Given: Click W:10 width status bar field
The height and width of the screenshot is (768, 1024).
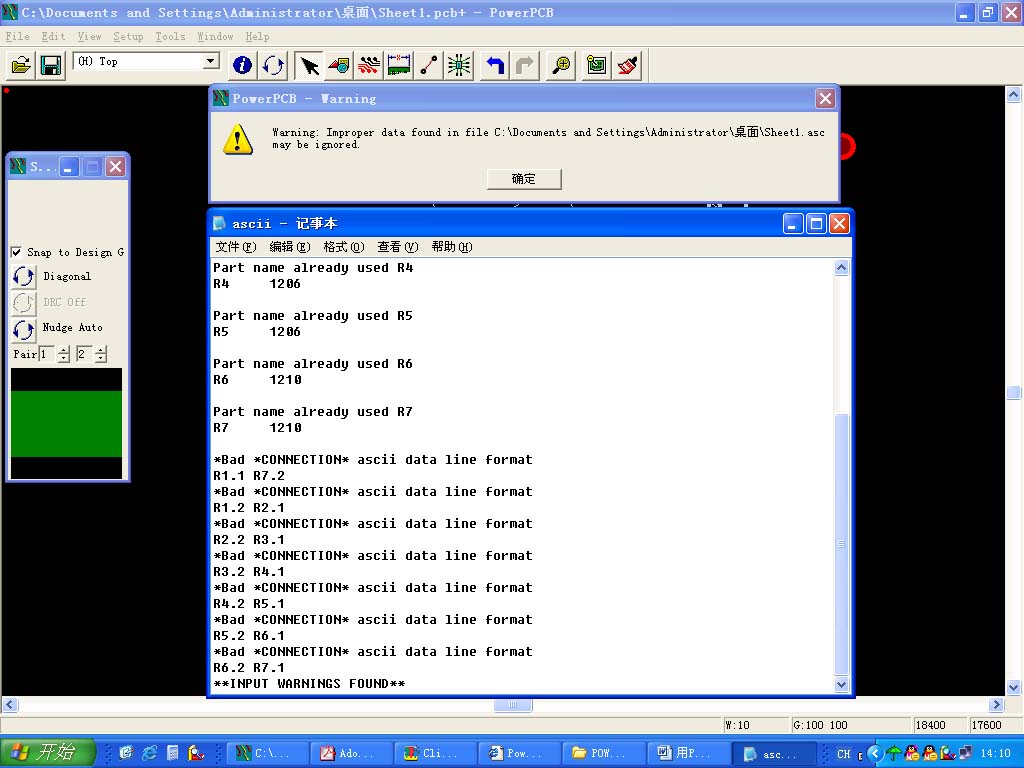Looking at the screenshot, I should pos(755,725).
